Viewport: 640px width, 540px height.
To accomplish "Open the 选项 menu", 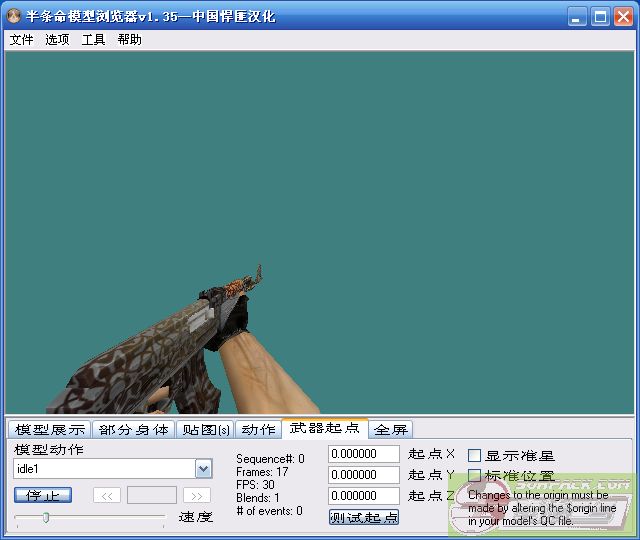I will click(x=57, y=40).
